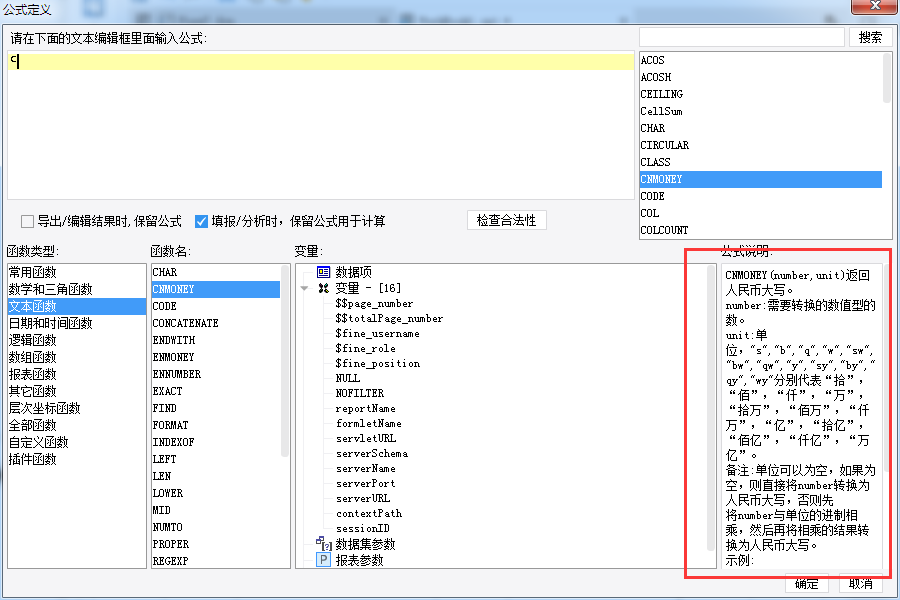Select ACOS in search results list
Screen dimensions: 900x600
[761, 60]
